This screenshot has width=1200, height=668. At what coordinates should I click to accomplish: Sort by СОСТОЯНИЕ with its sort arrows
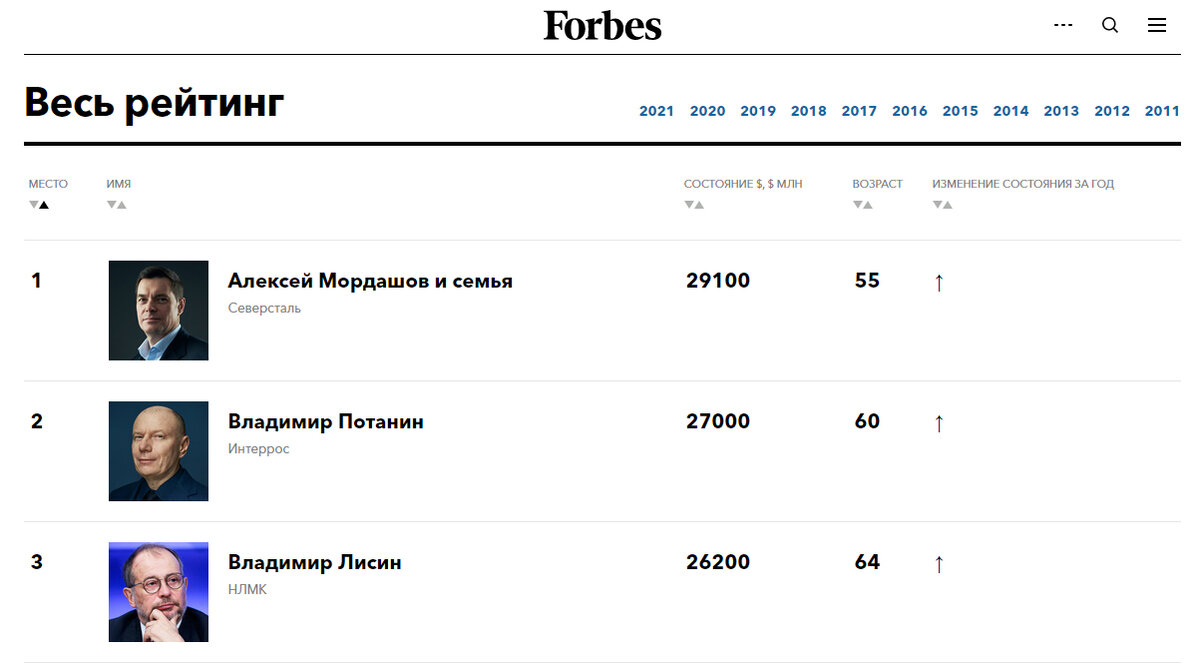[x=694, y=205]
